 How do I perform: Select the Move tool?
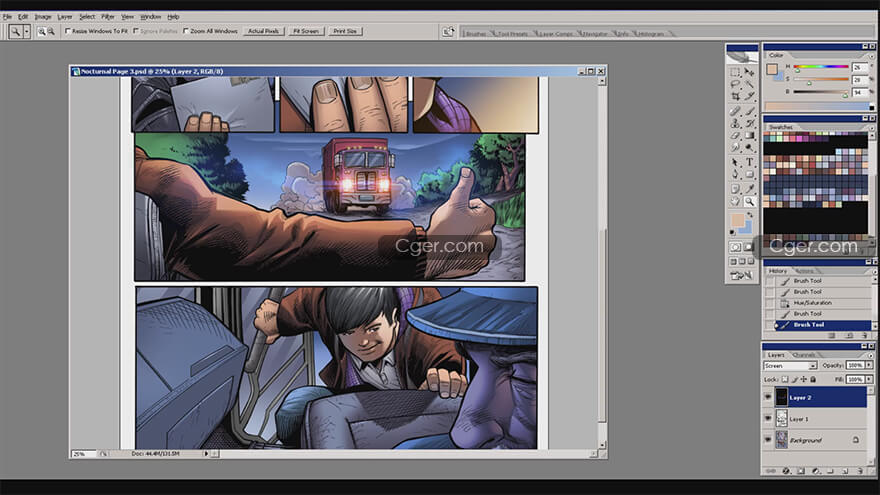749,72
